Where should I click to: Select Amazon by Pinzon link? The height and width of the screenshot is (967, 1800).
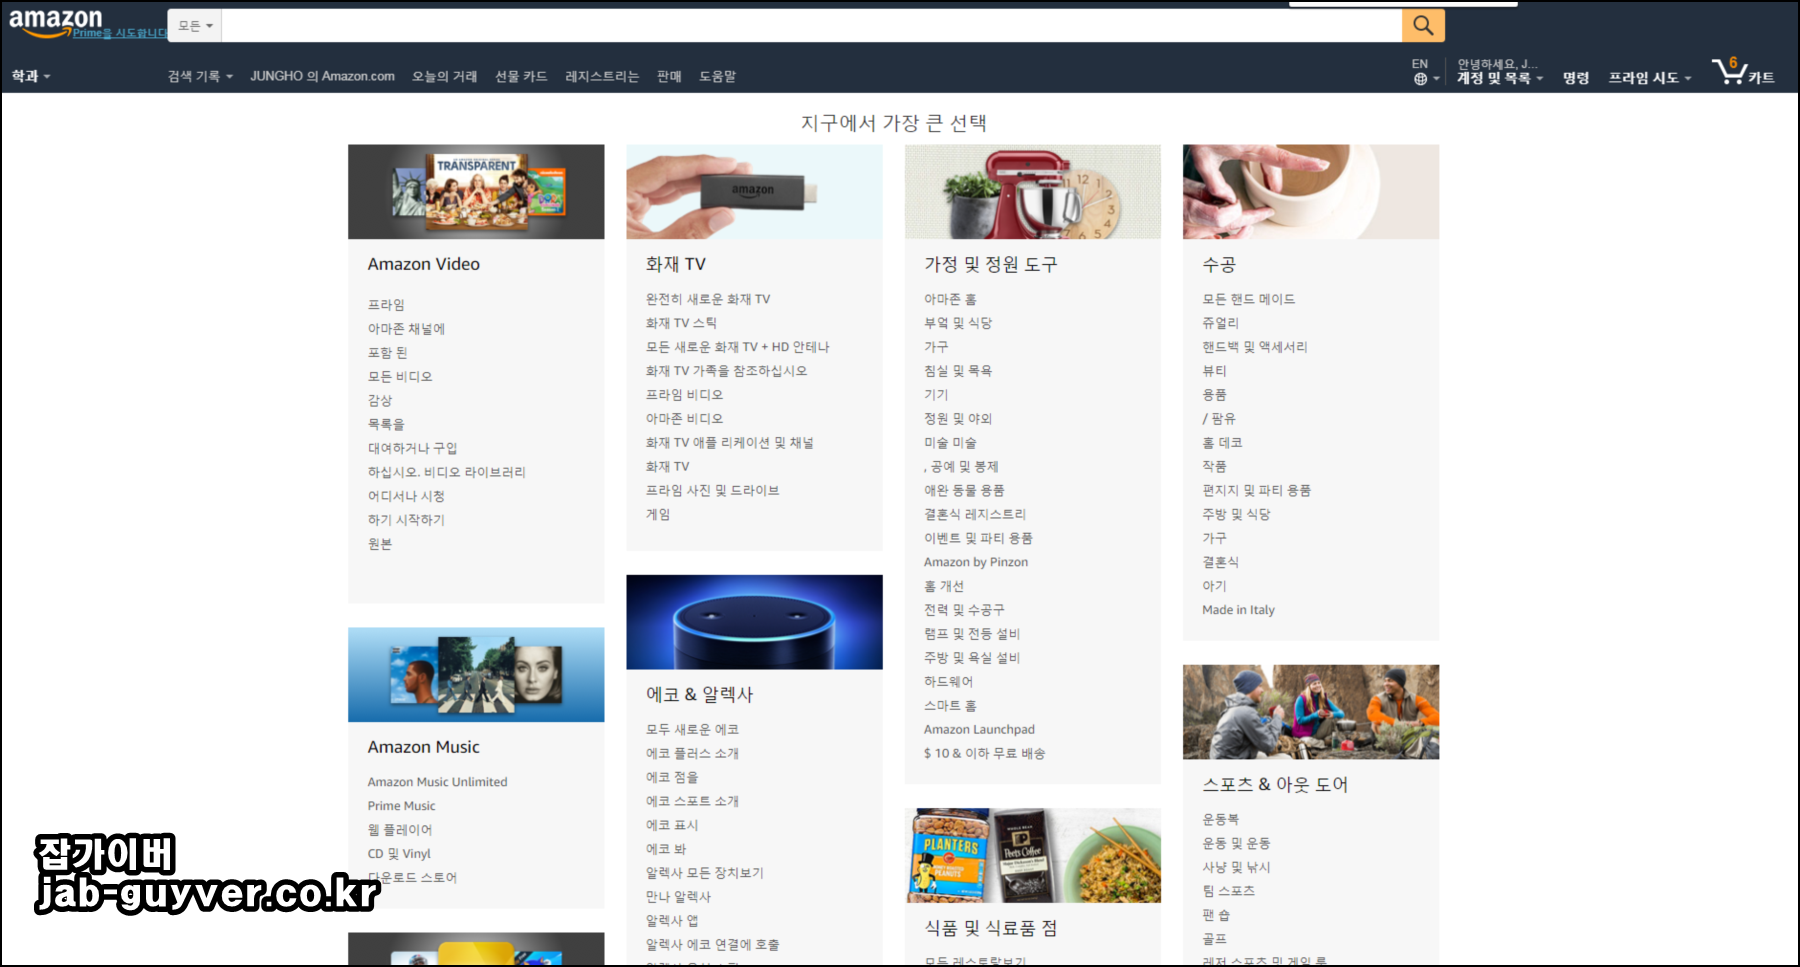[976, 562]
